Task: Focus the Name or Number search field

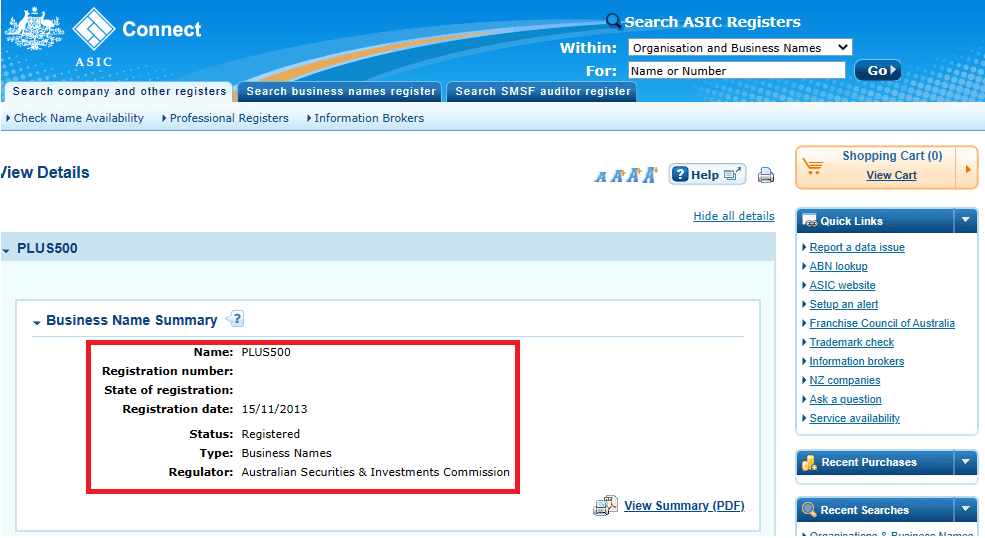Action: pyautogui.click(x=737, y=70)
